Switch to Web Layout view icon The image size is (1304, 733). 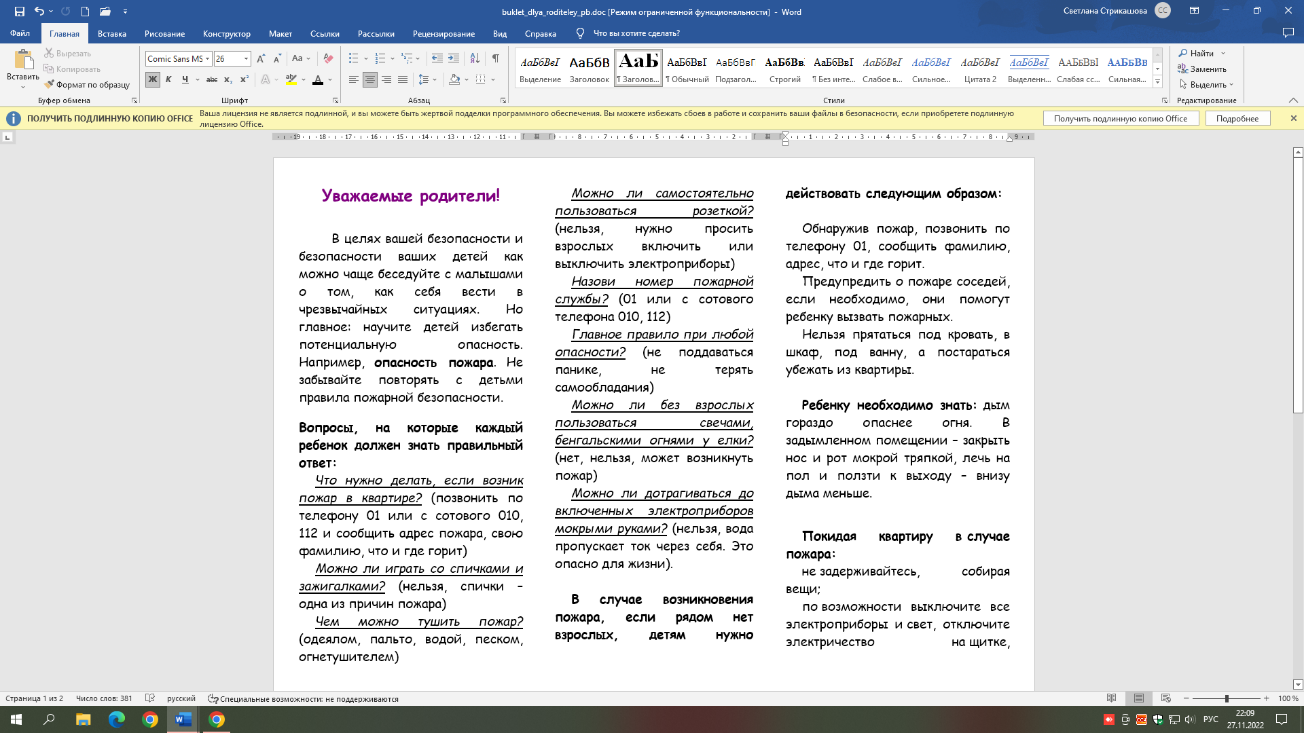click(1167, 698)
